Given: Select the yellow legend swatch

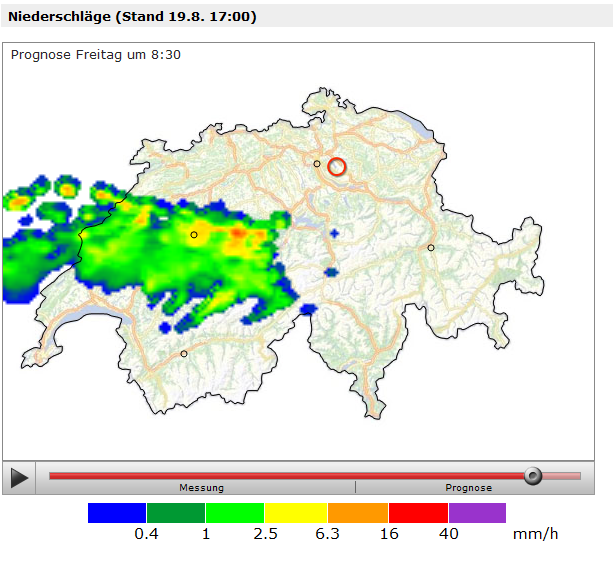Looking at the screenshot, I should click(x=297, y=513).
